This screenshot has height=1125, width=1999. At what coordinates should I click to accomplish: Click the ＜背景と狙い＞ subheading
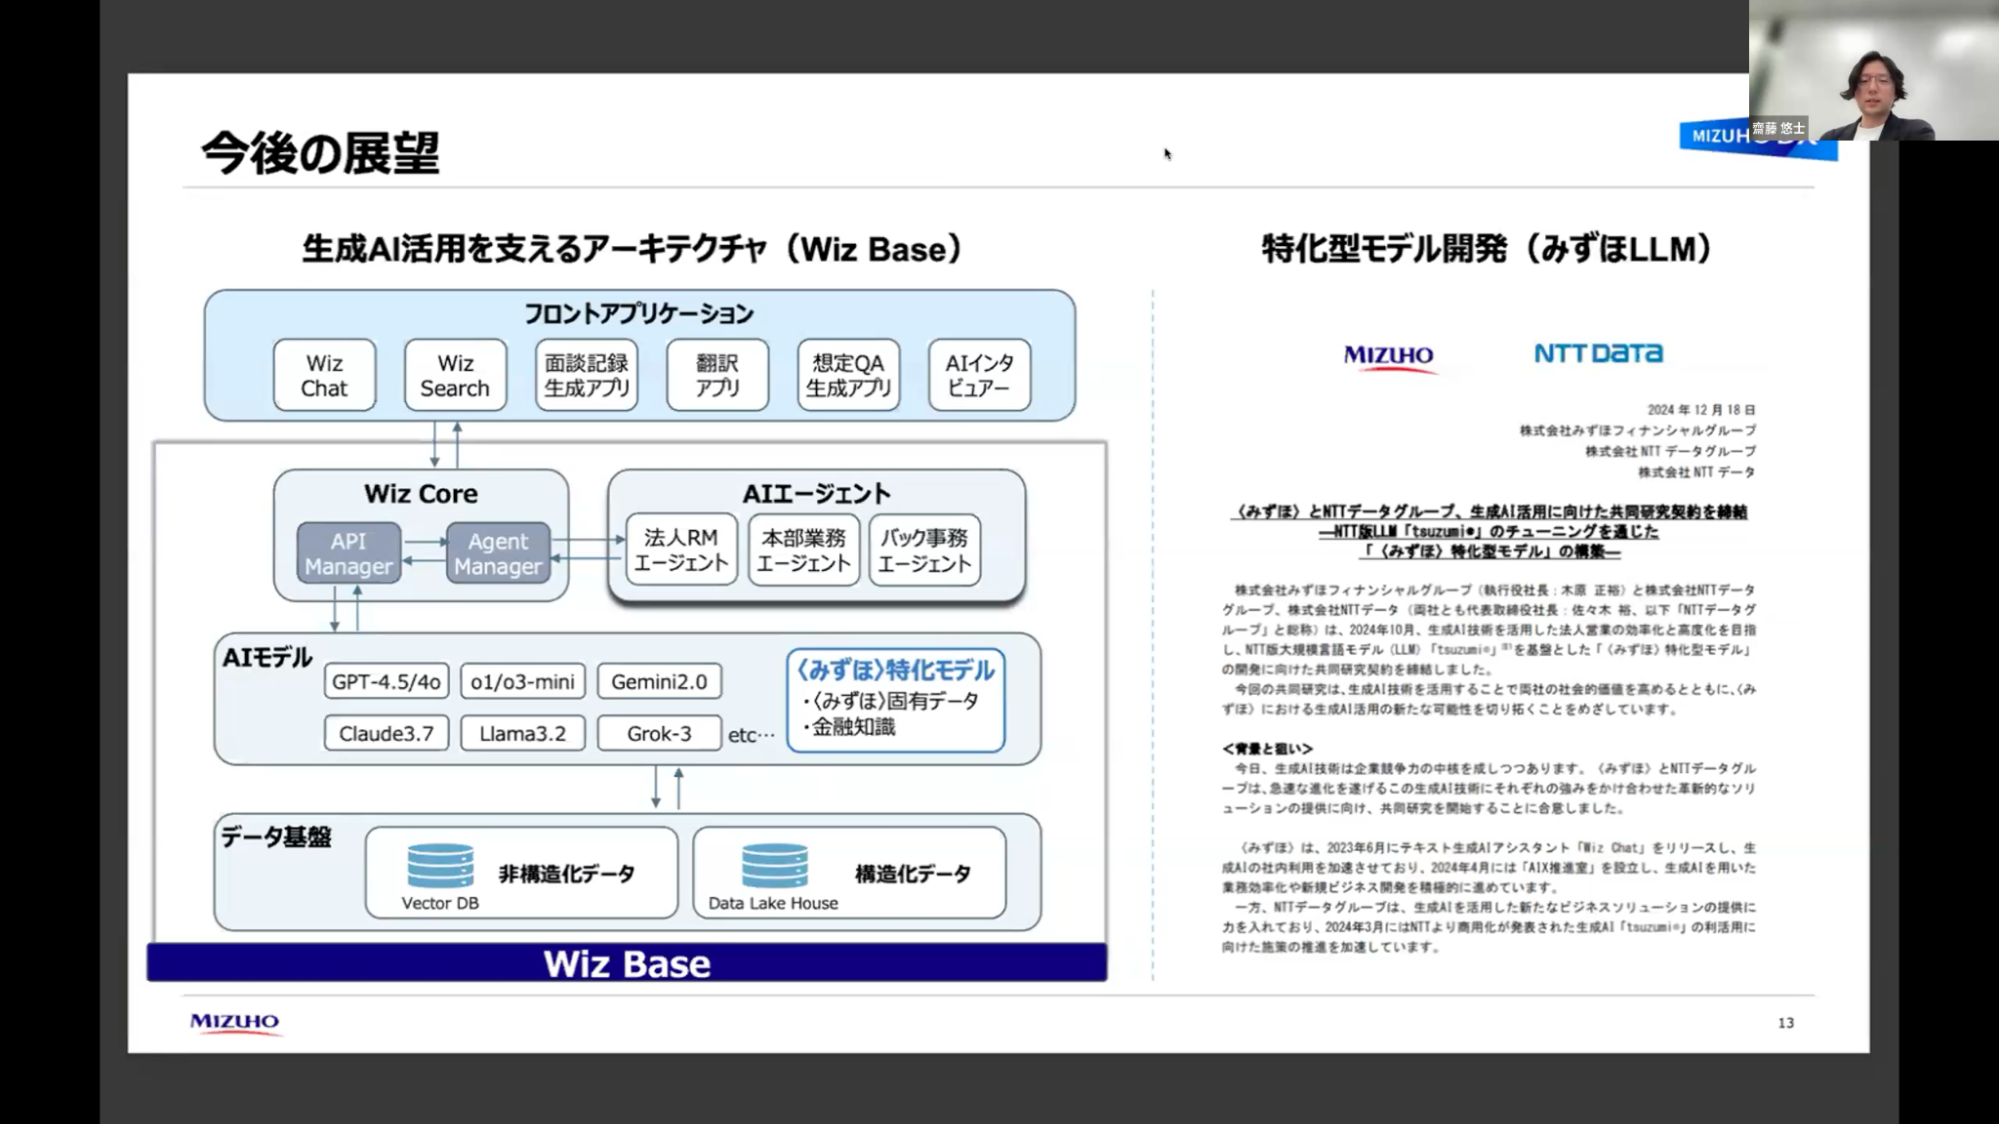(1267, 749)
